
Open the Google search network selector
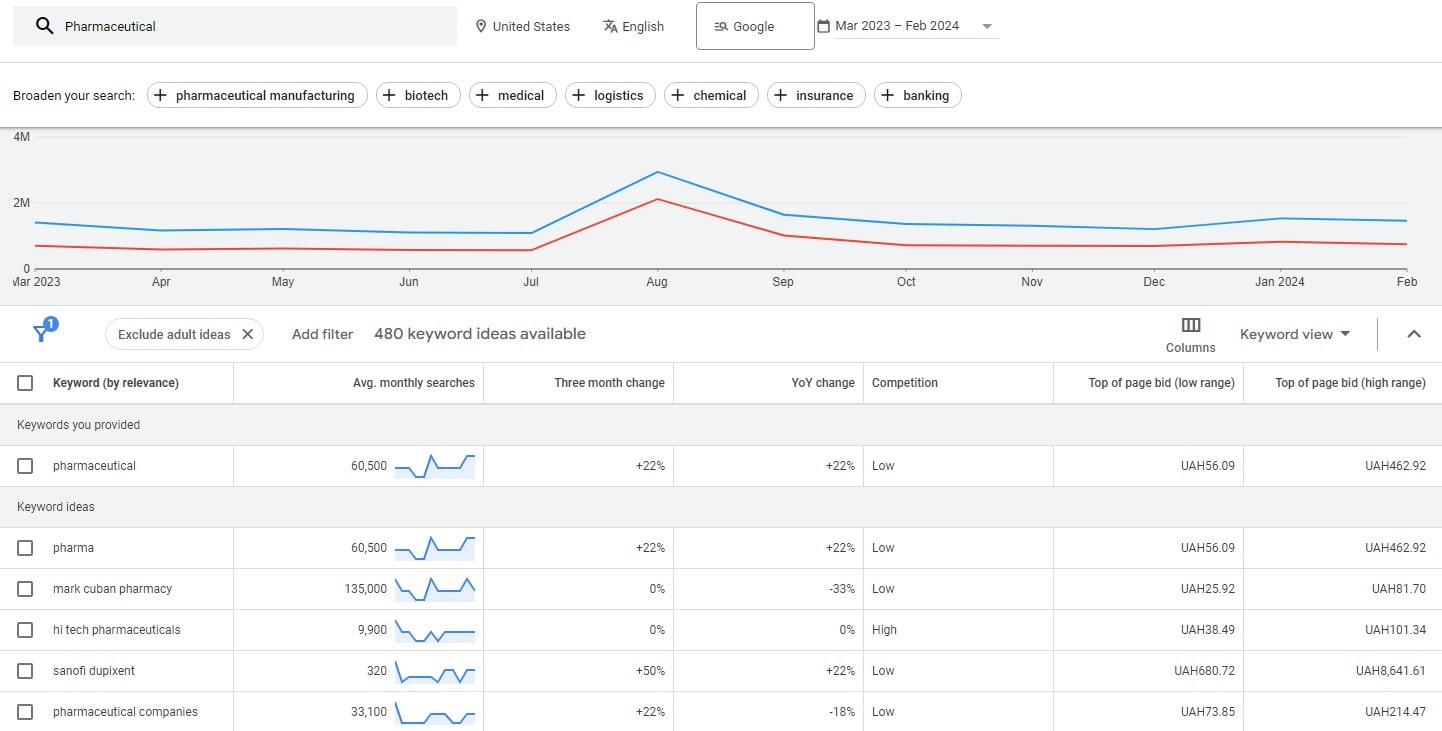tap(755, 26)
